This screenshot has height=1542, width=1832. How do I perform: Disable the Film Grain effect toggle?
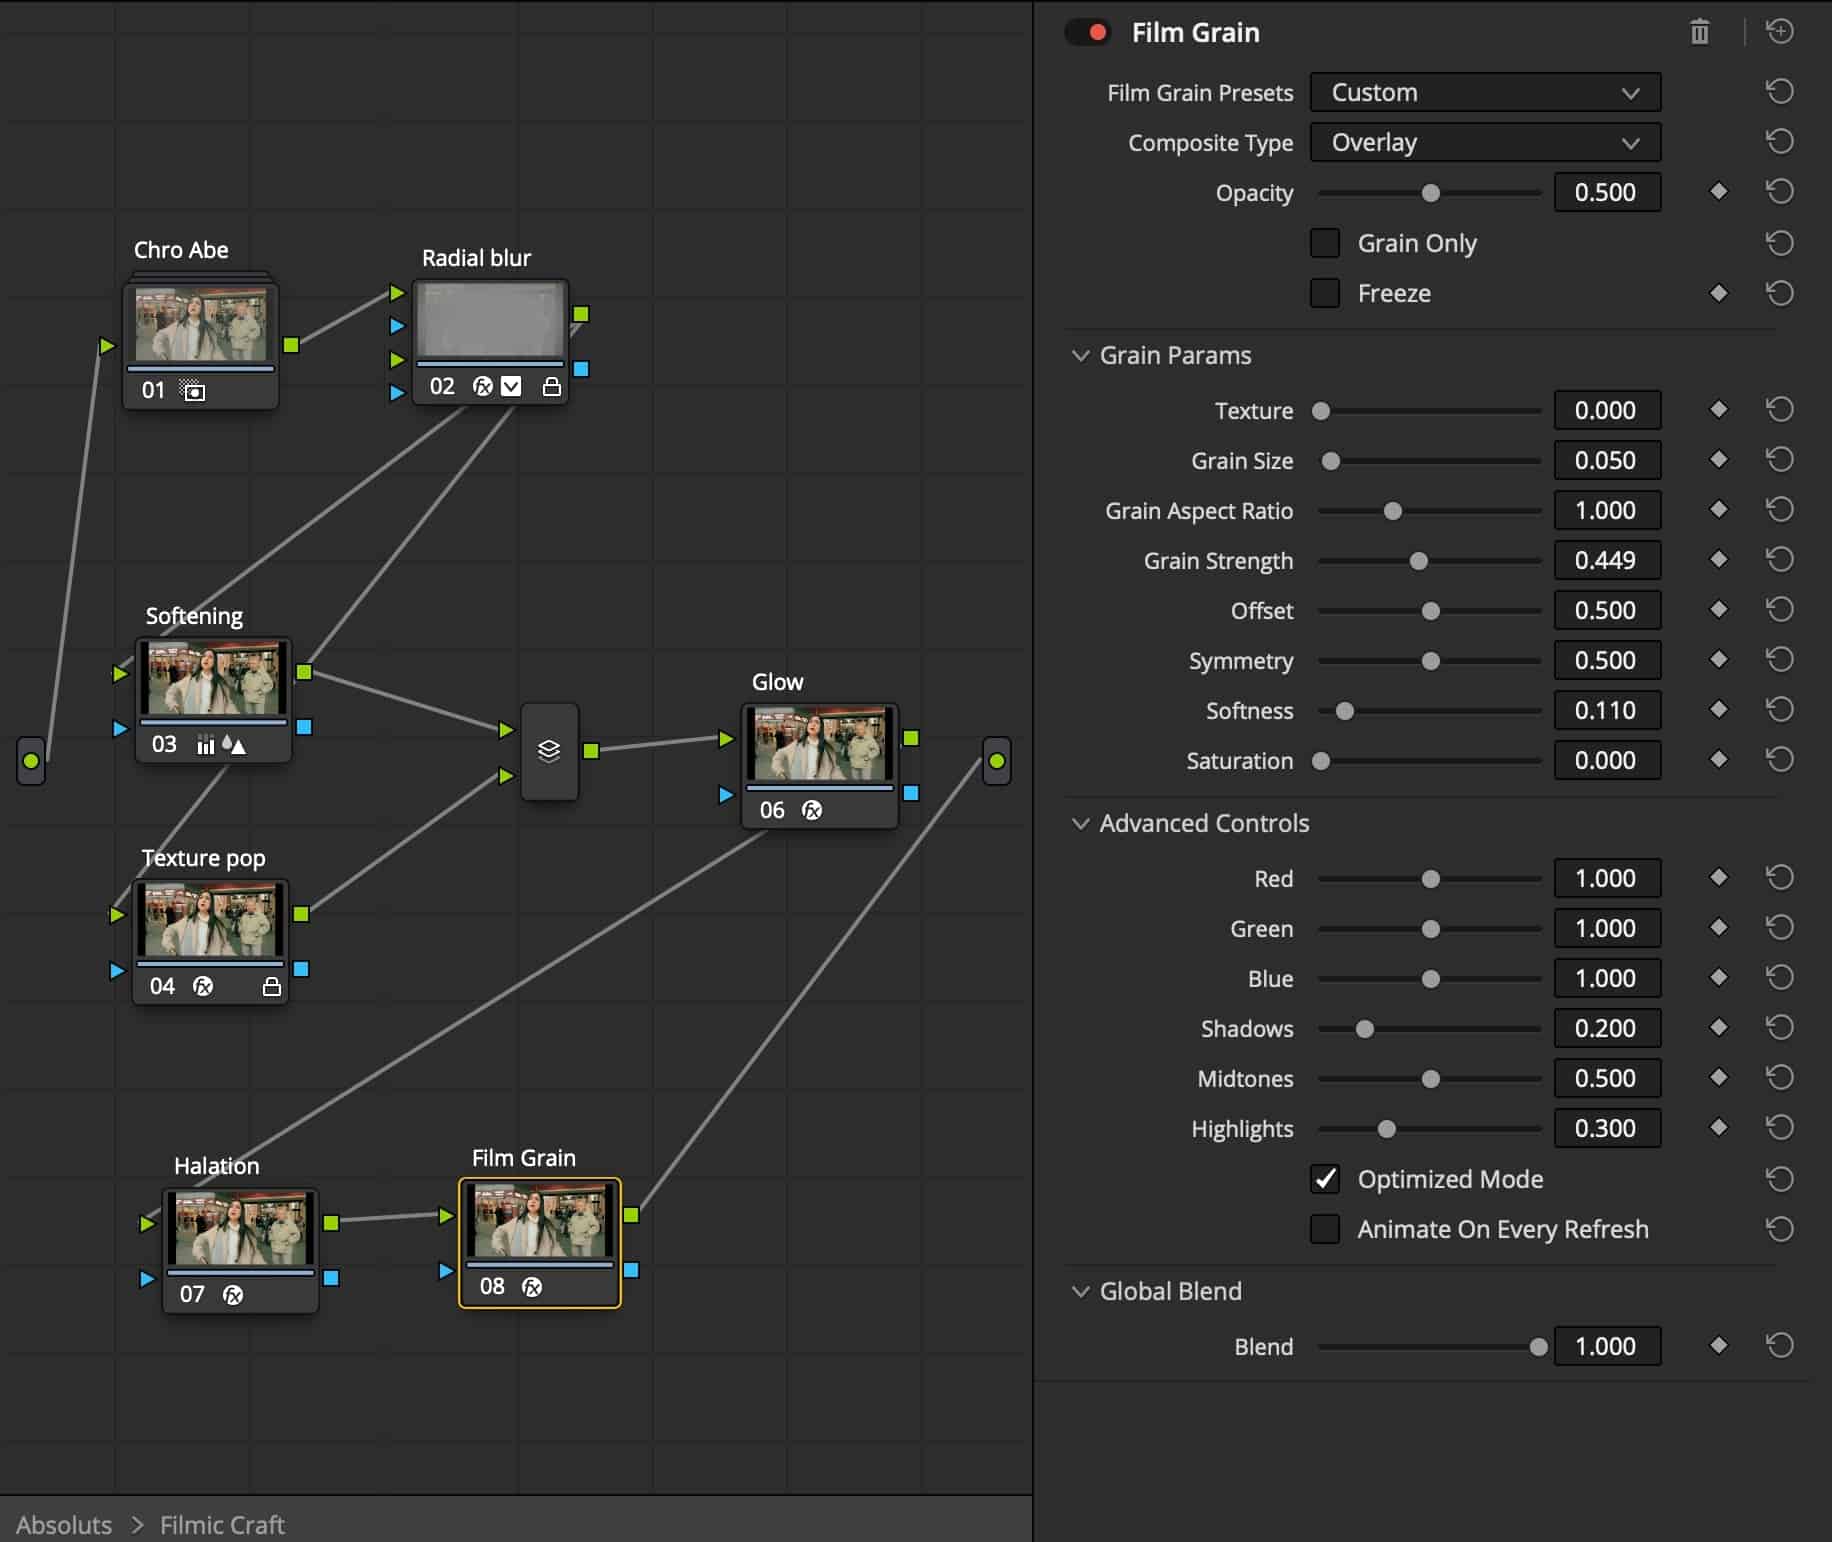(1088, 33)
